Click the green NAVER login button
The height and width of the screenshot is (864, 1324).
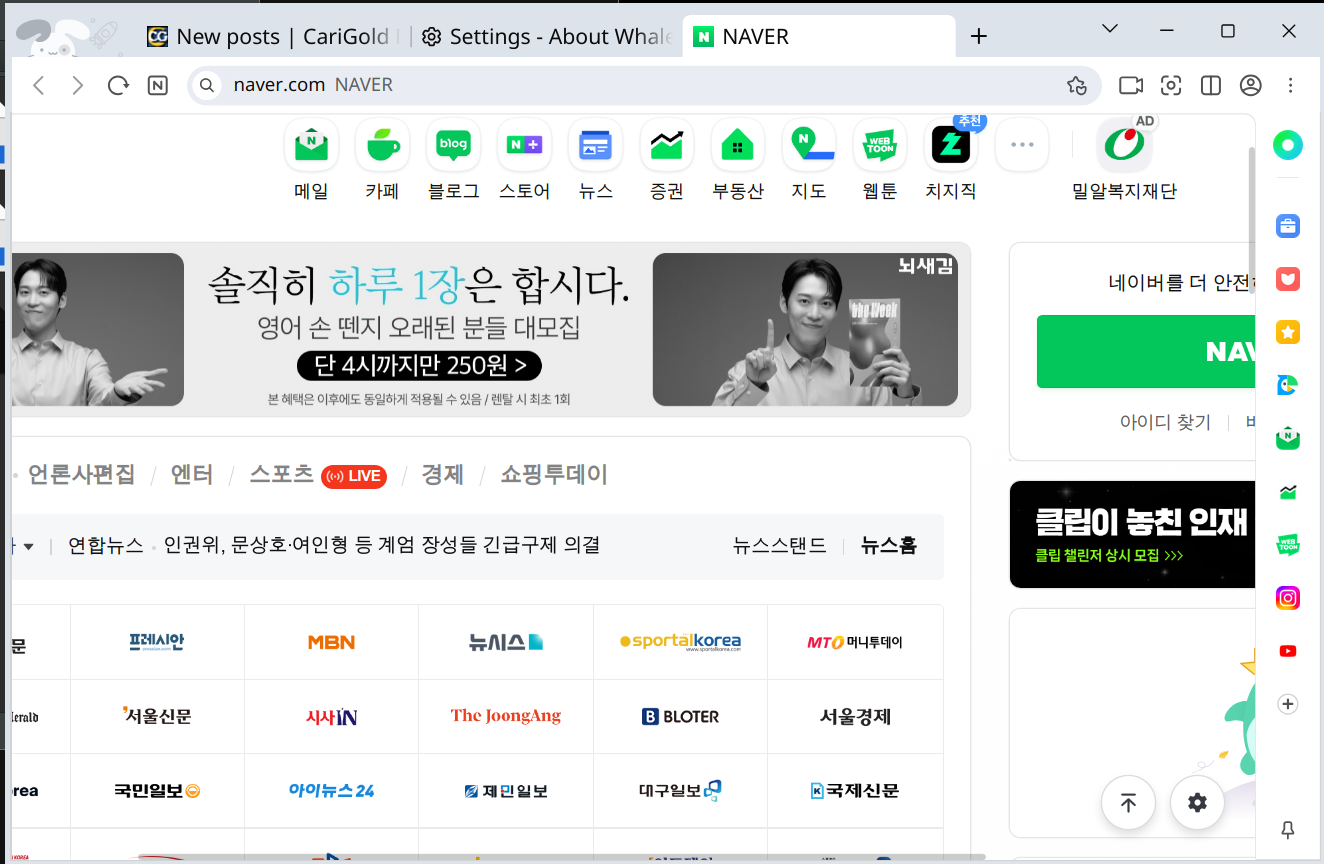pyautogui.click(x=1146, y=352)
